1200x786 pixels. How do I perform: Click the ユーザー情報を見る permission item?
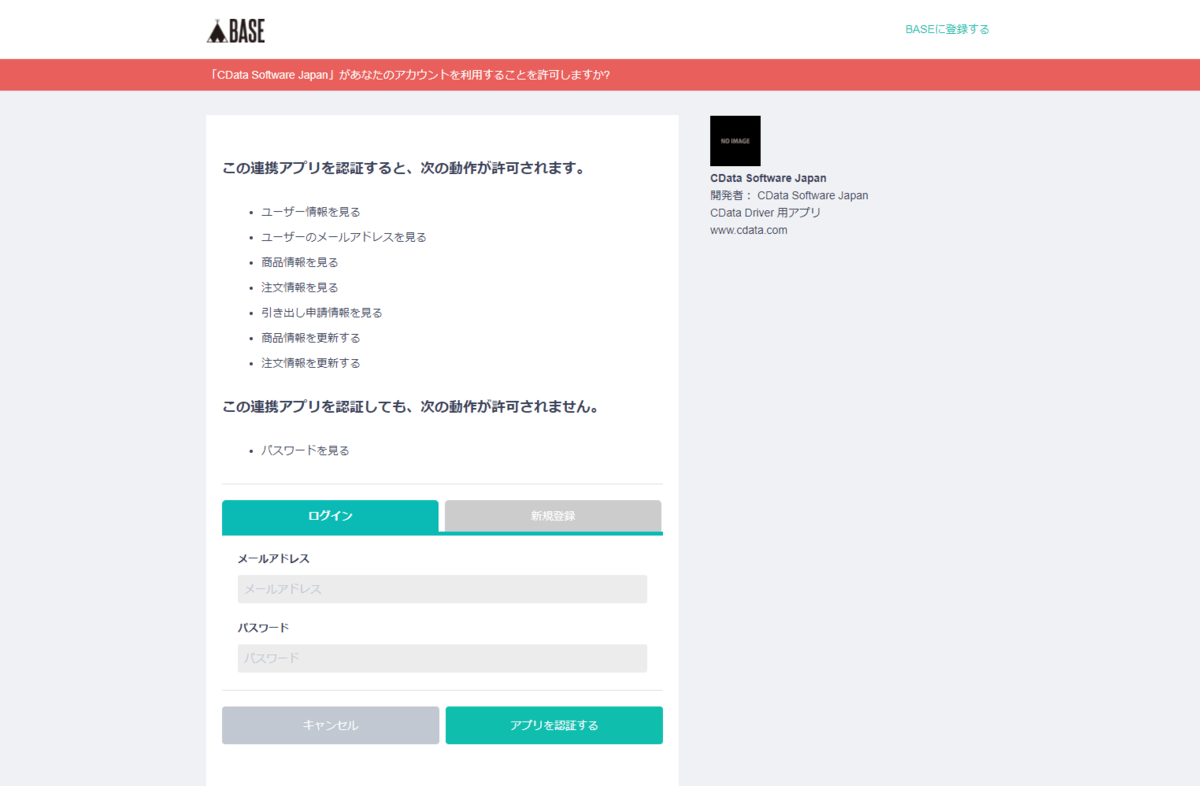311,212
